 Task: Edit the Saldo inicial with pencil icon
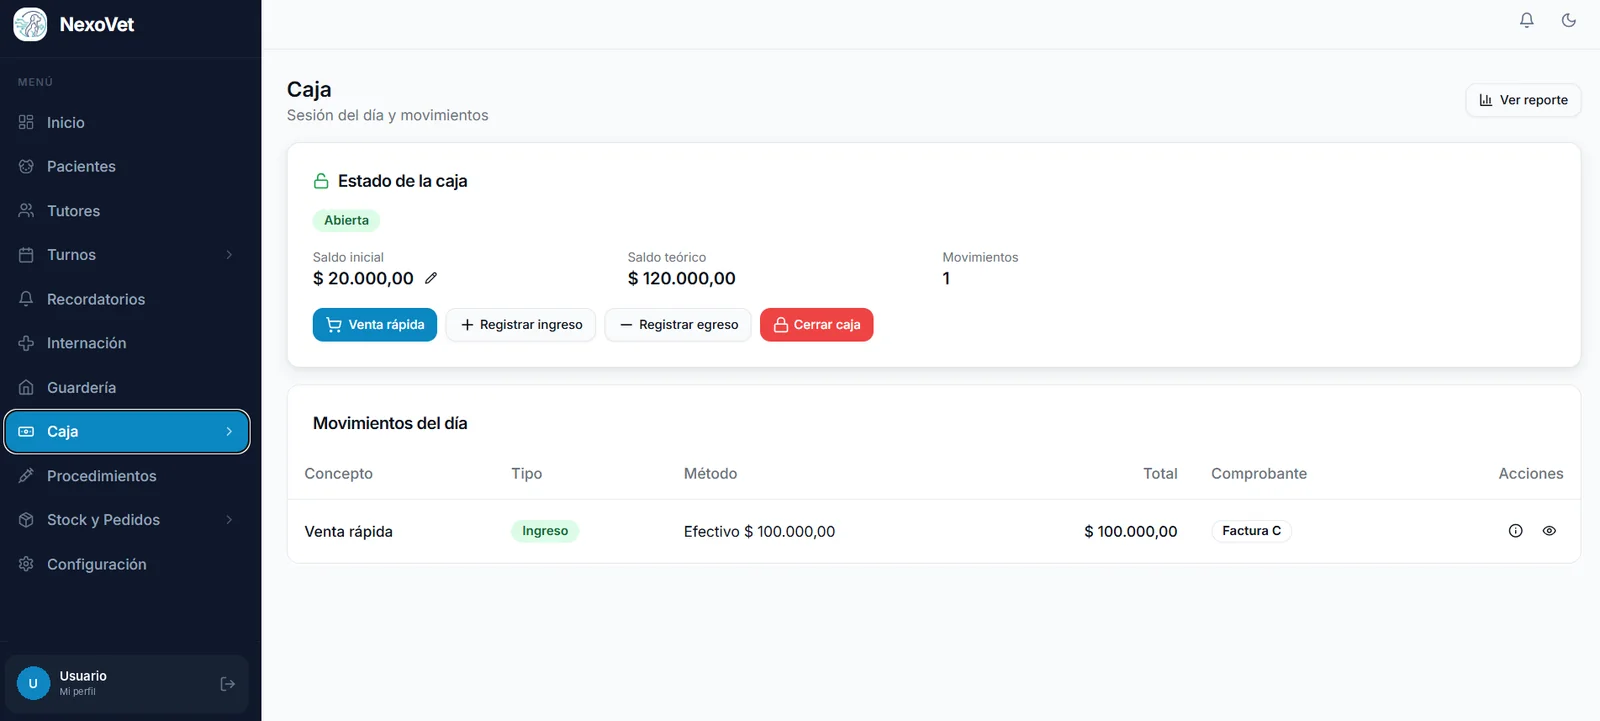point(431,278)
